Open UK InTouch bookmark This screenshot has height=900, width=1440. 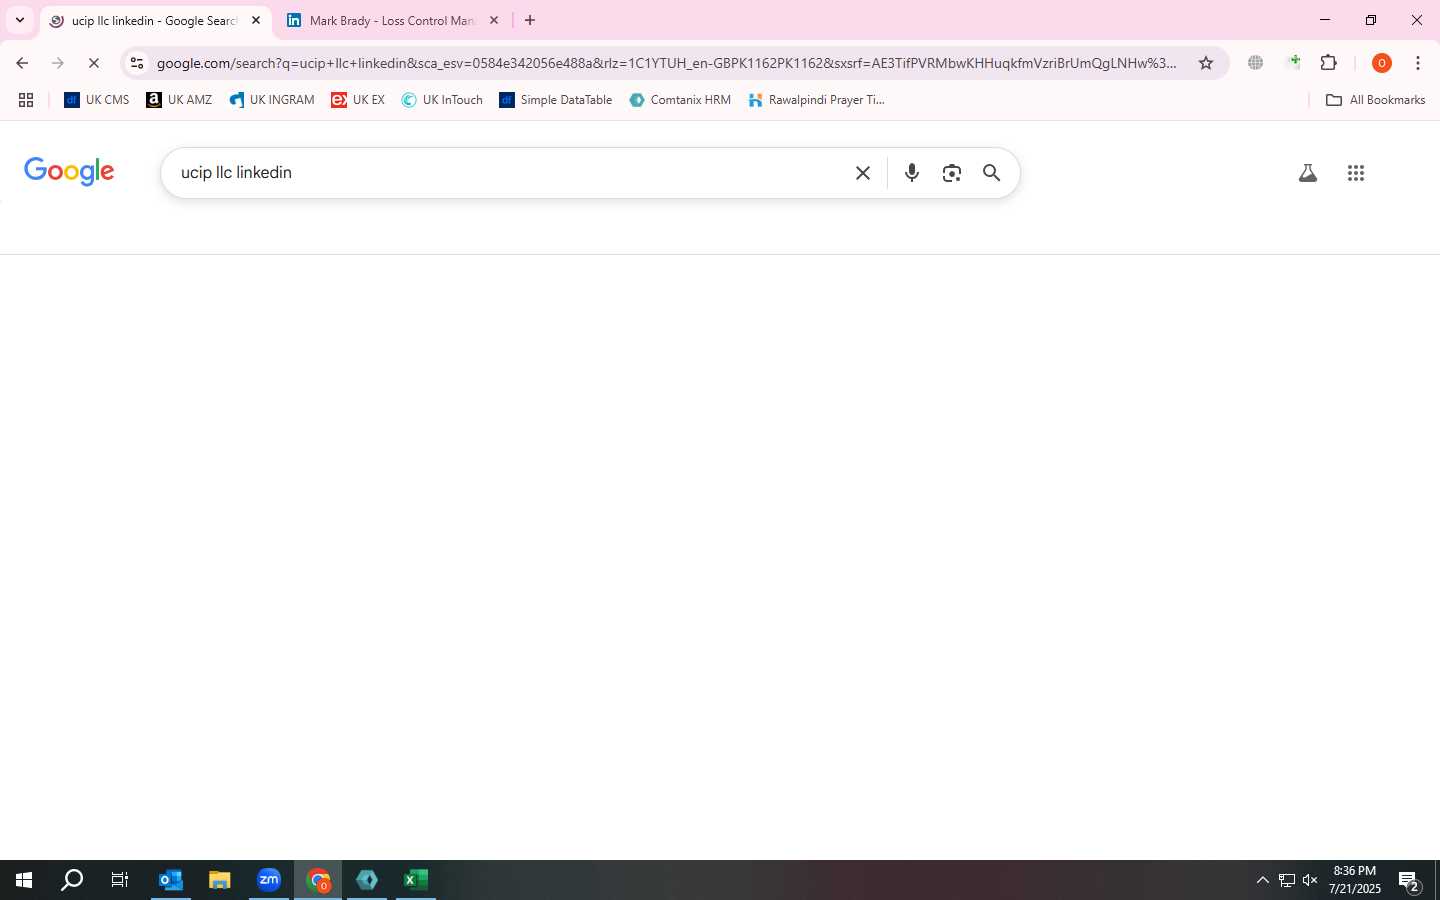442,100
